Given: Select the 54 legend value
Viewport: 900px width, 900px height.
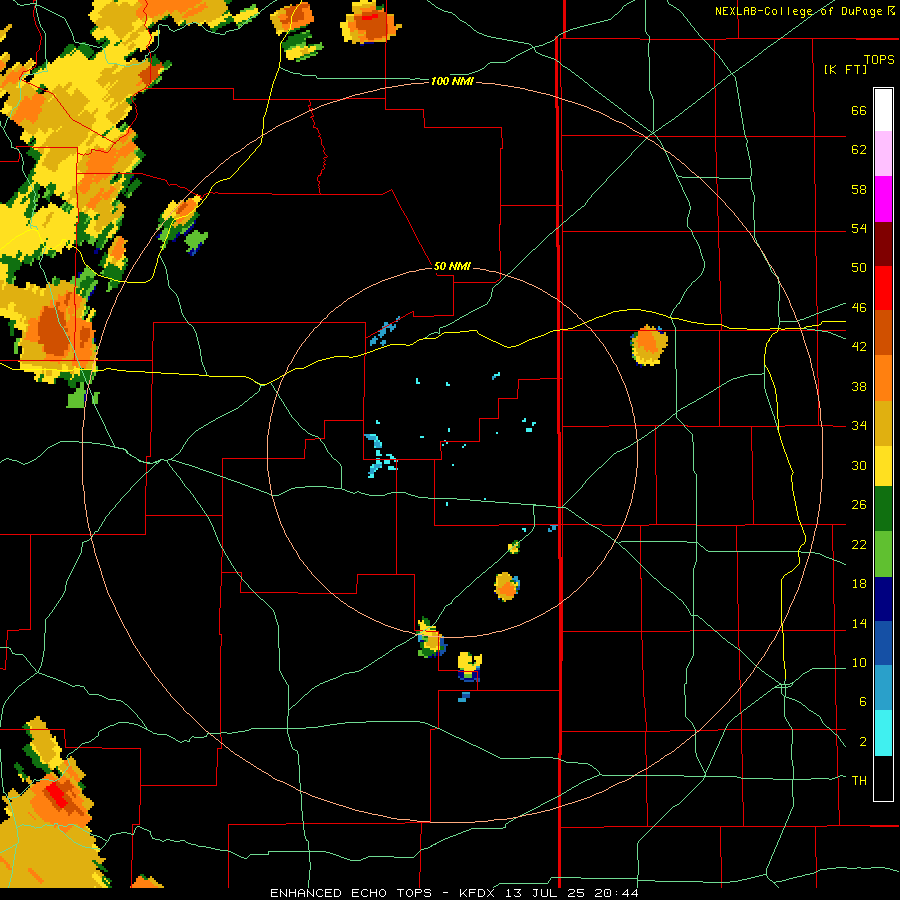Looking at the screenshot, I should 859,228.
